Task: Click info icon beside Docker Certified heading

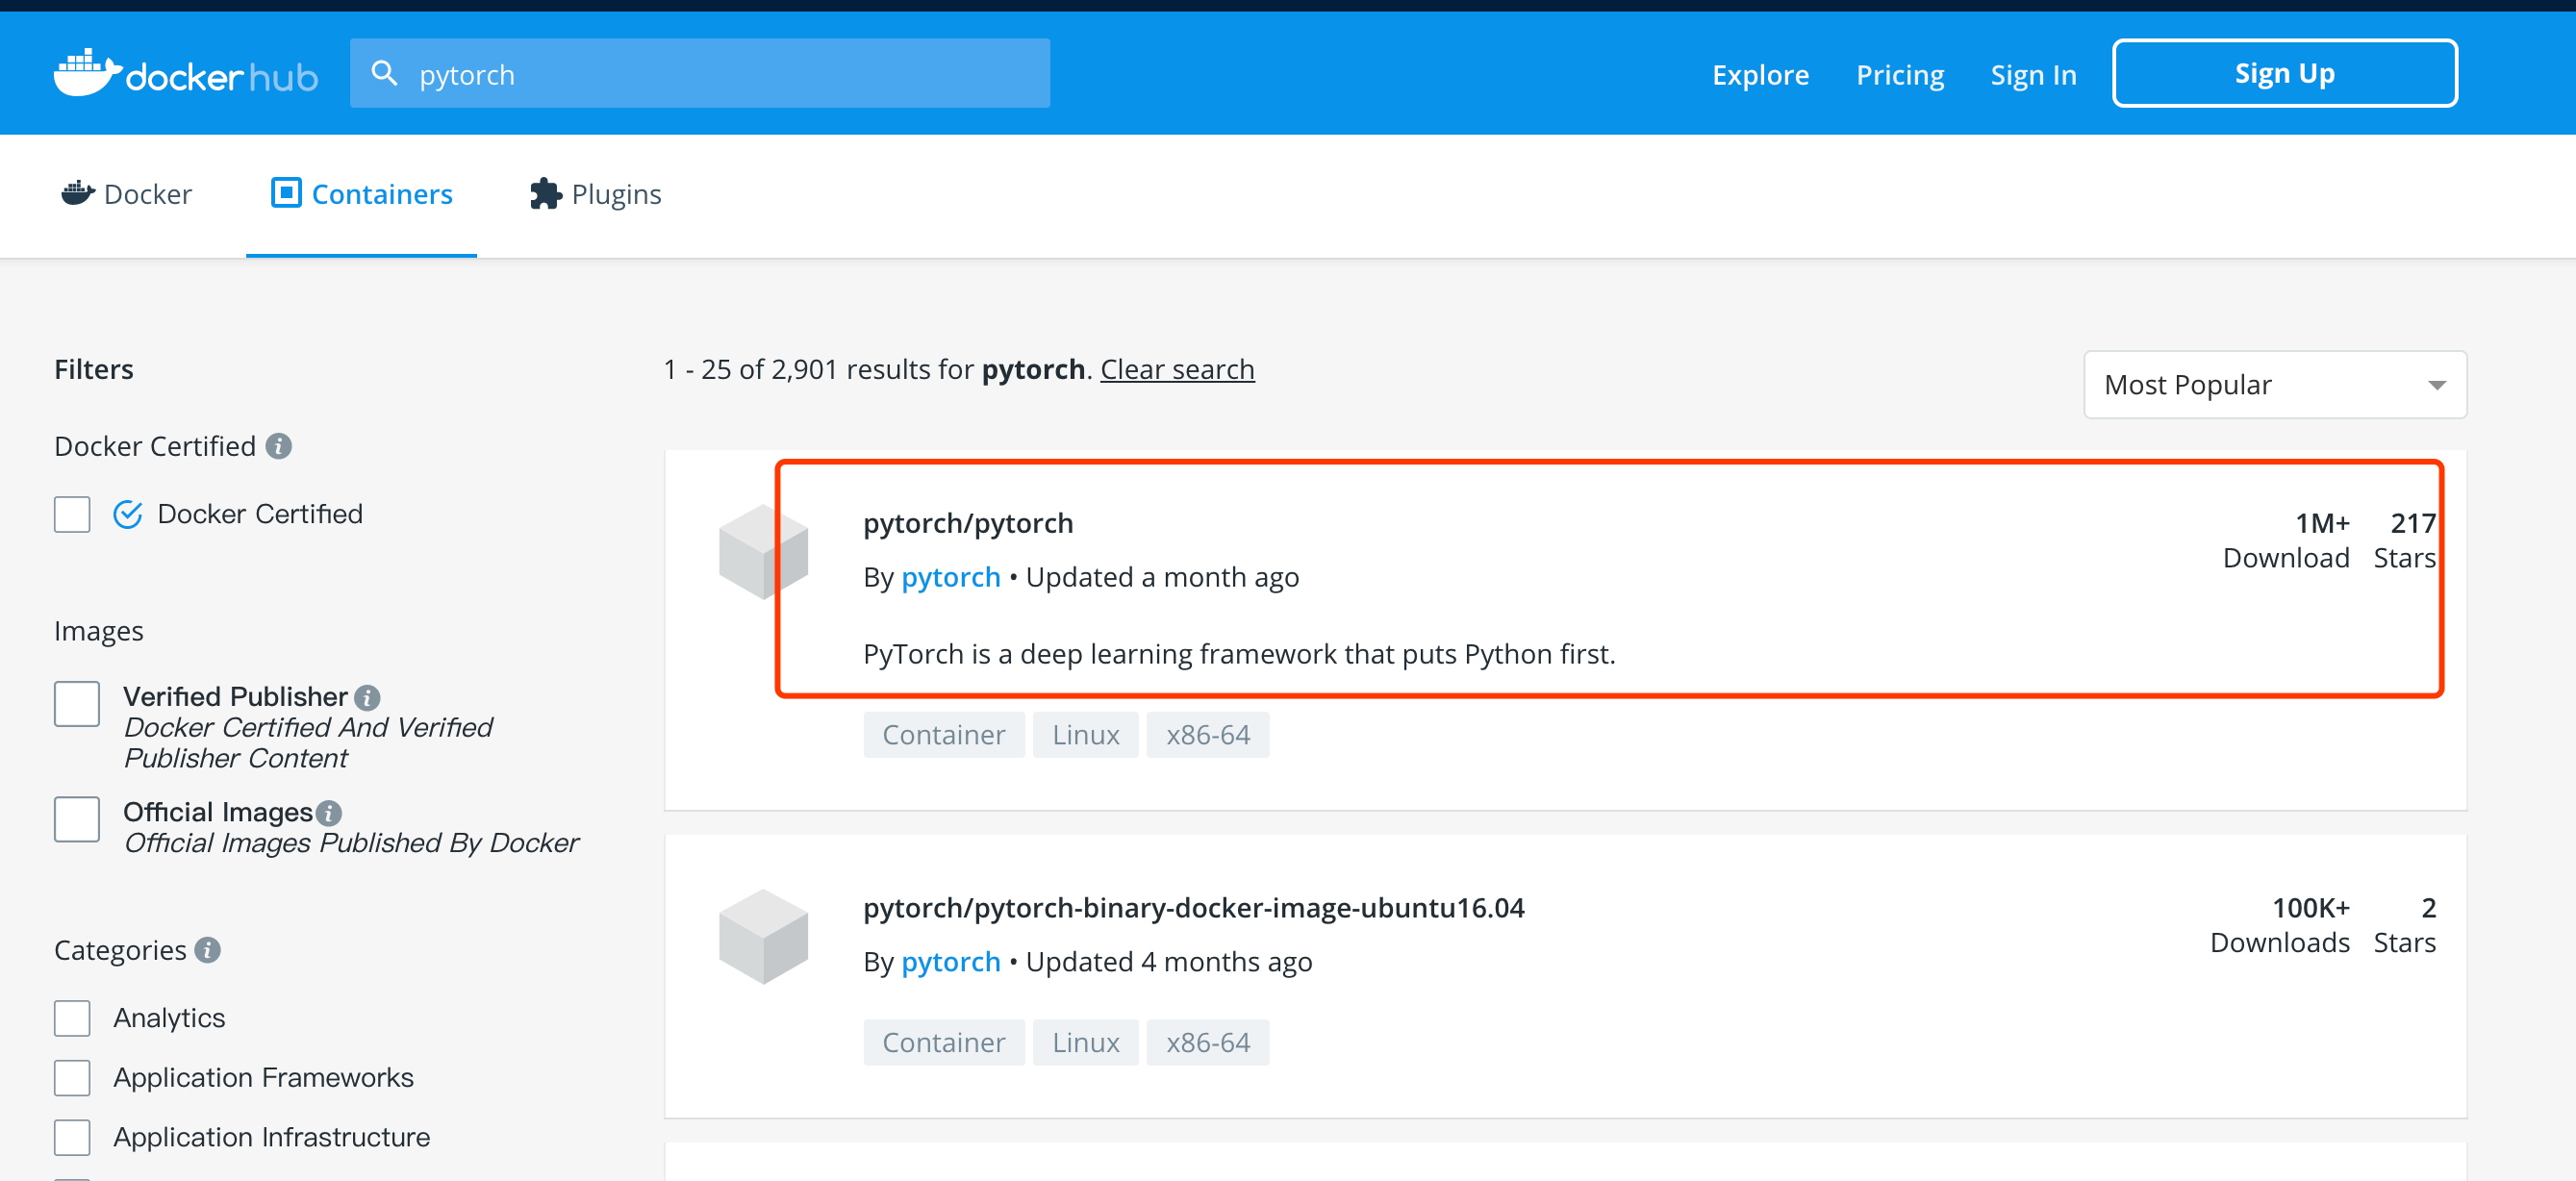Action: [x=279, y=446]
